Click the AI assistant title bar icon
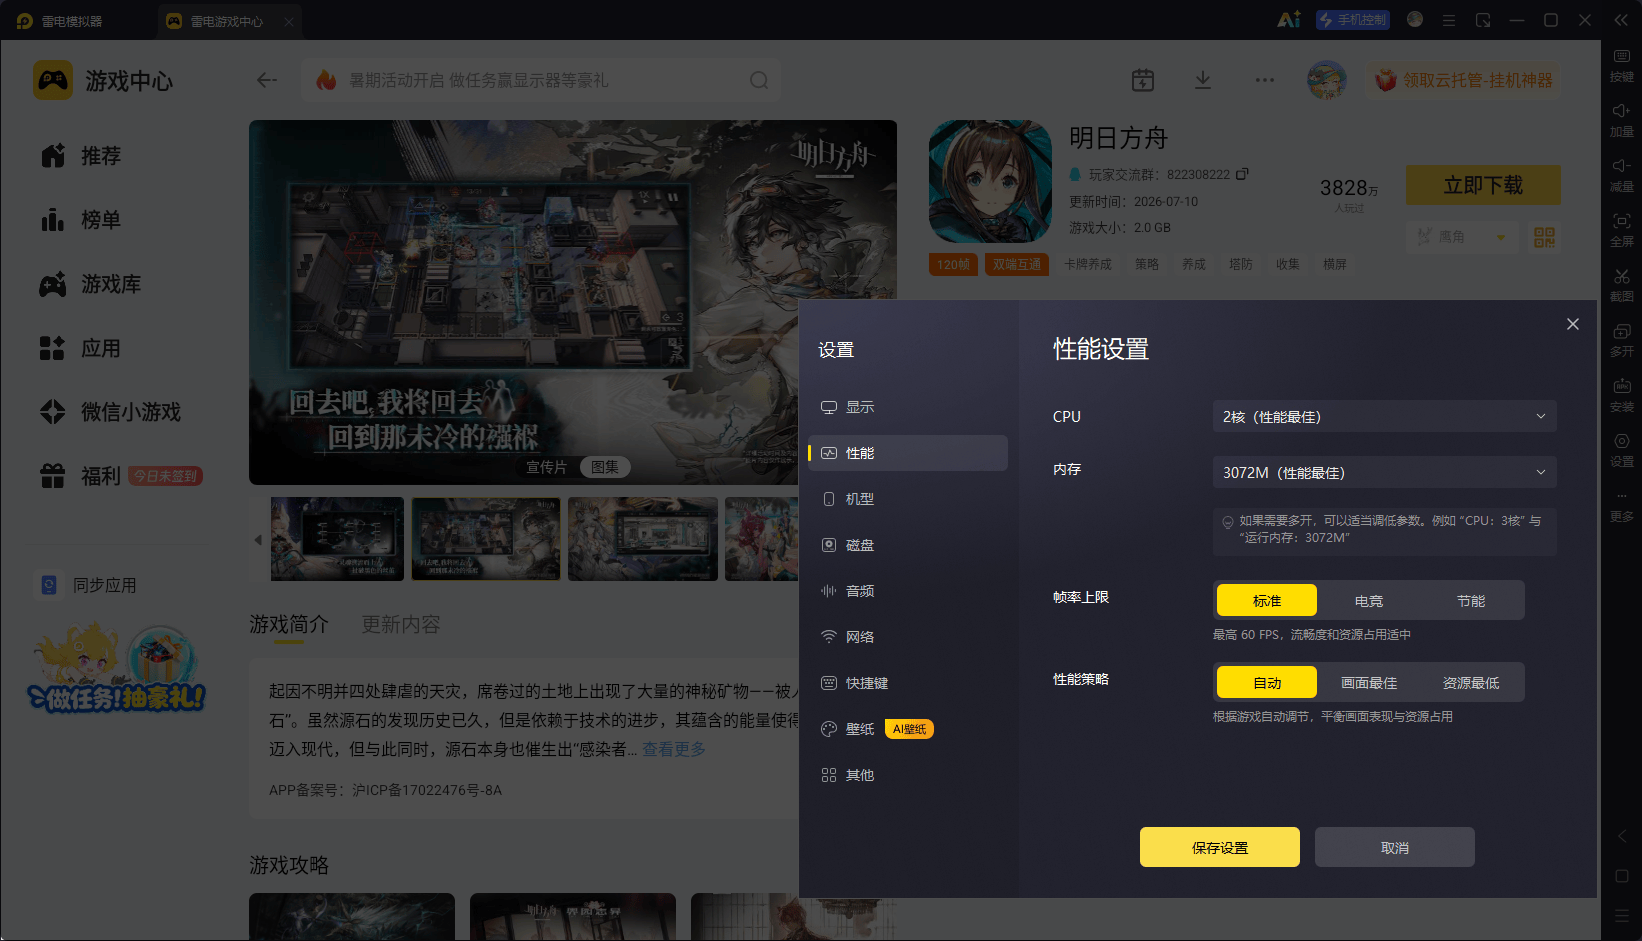This screenshot has width=1642, height=941. [1289, 20]
